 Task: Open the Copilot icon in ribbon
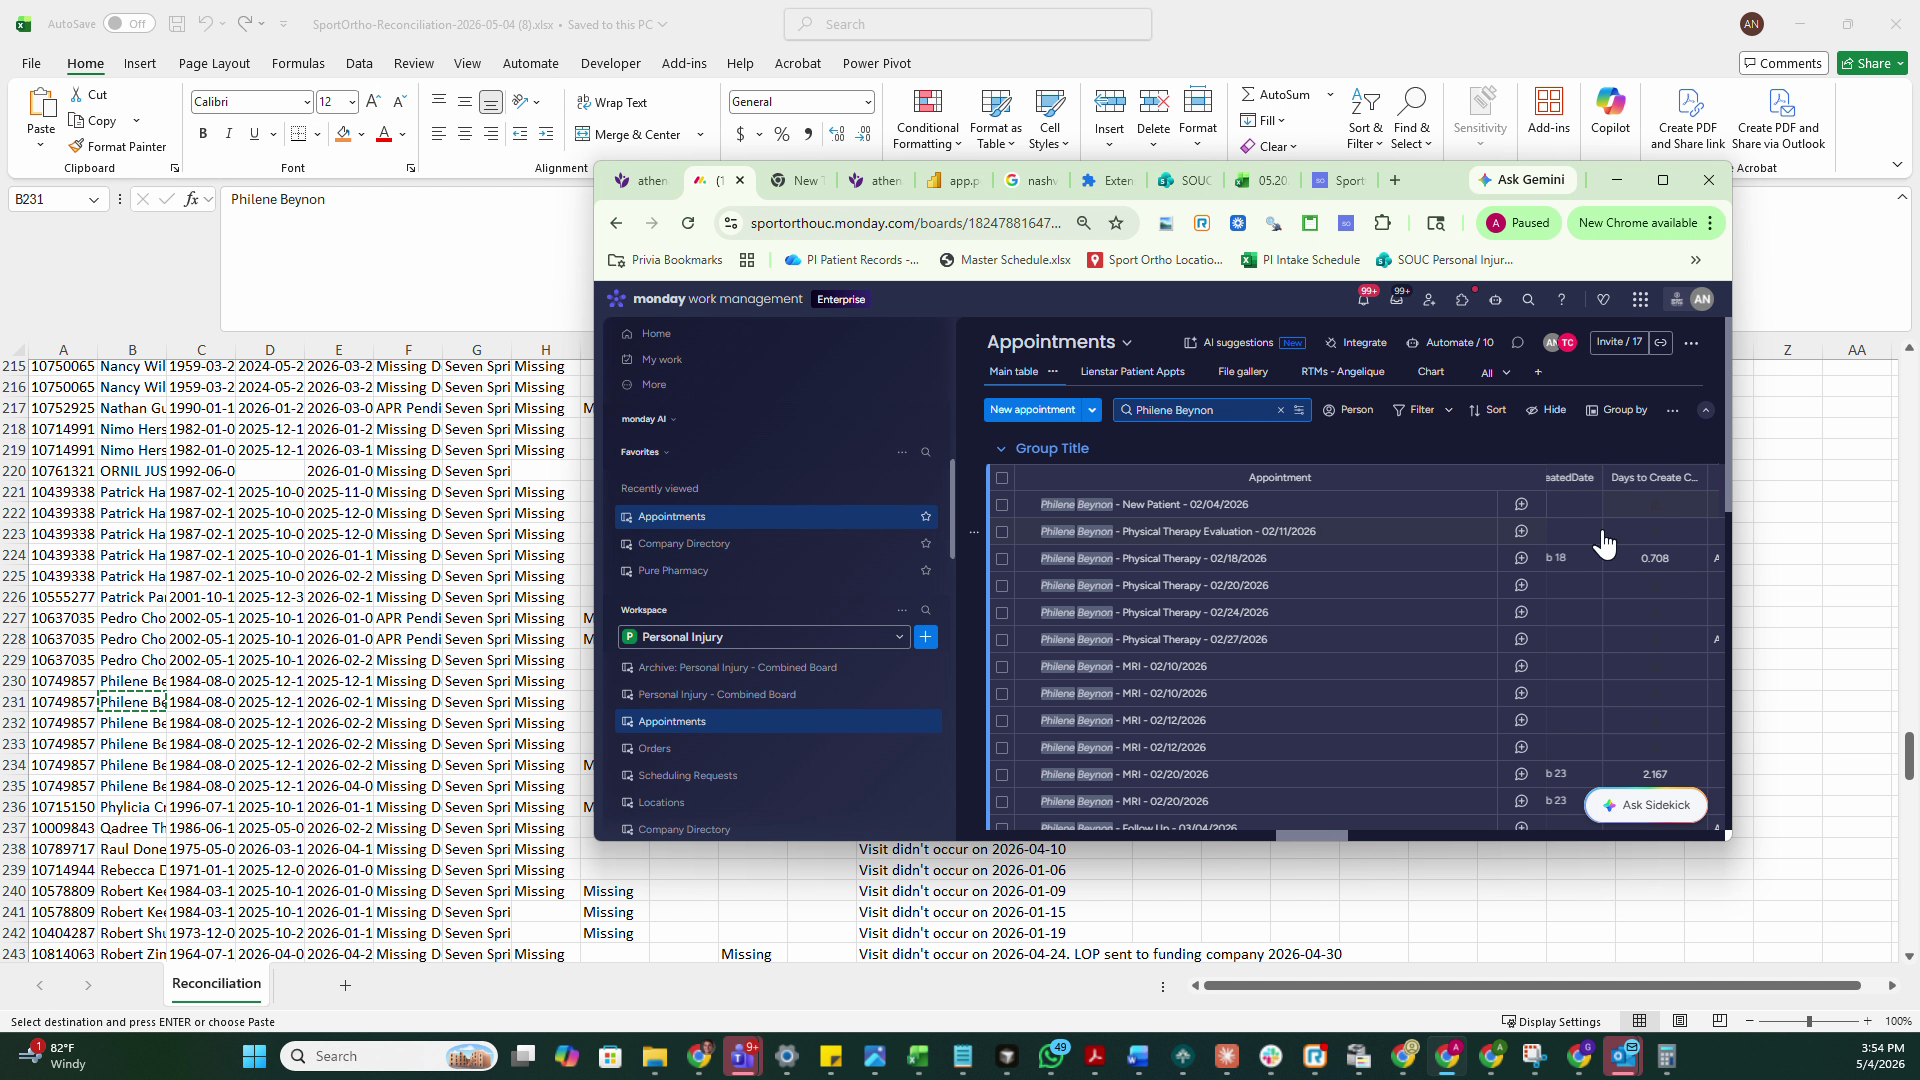click(x=1610, y=102)
